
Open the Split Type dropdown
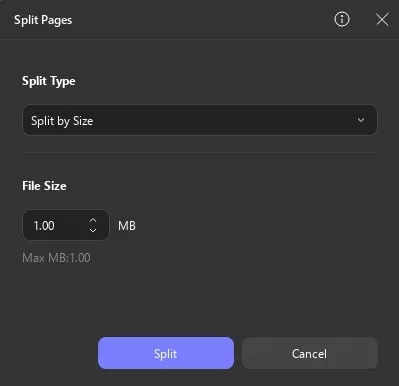tap(200, 120)
